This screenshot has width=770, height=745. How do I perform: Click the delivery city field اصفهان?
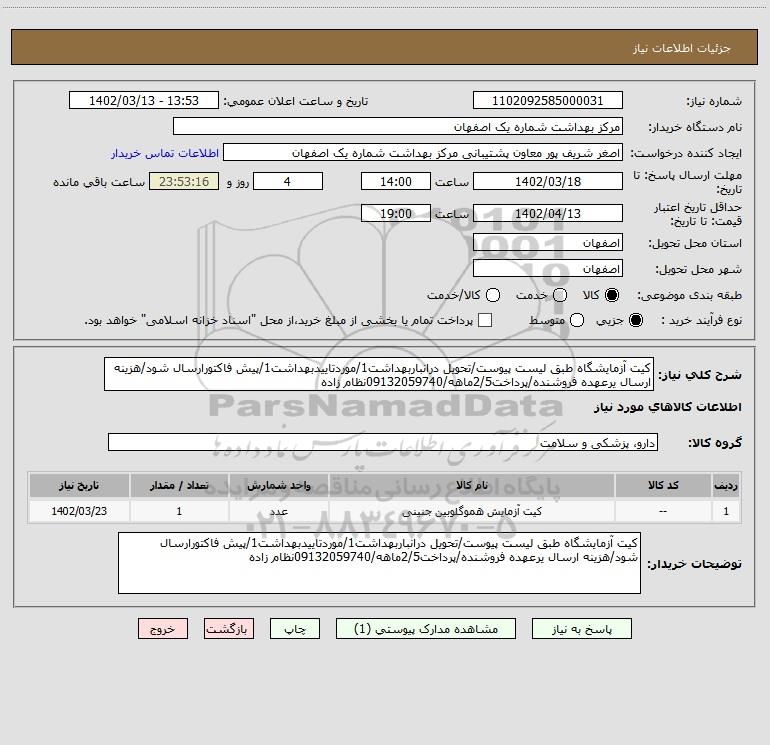[x=548, y=269]
